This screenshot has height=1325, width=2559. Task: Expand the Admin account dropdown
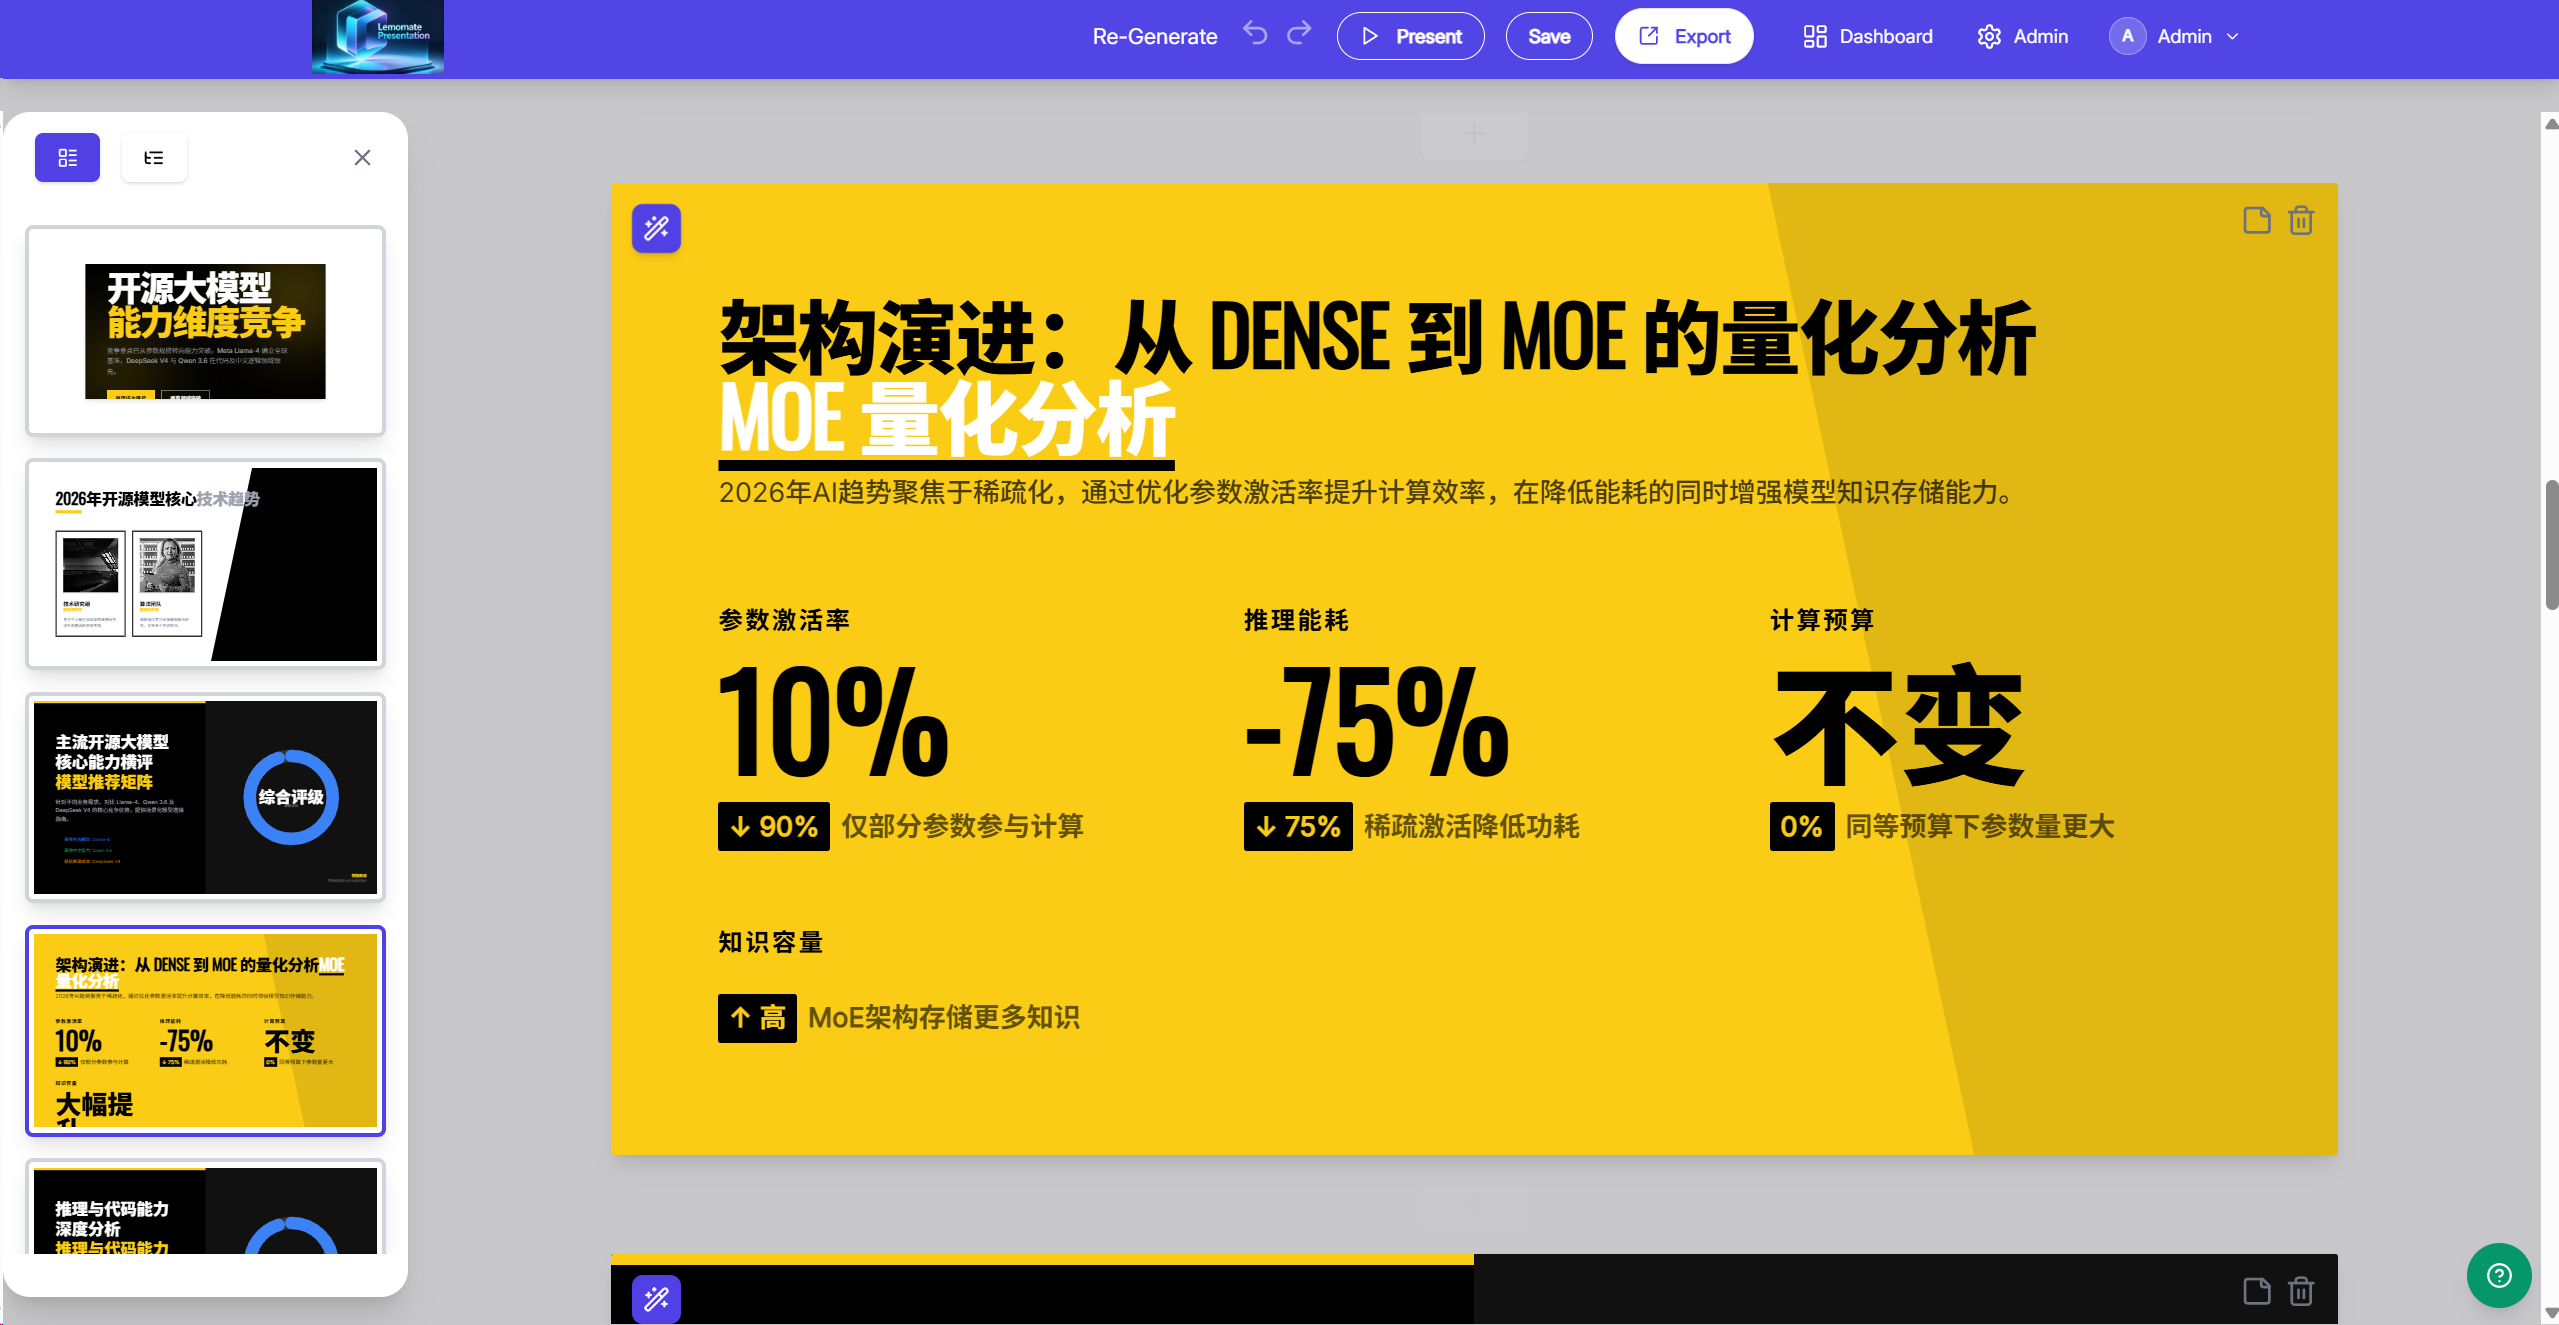(2232, 37)
